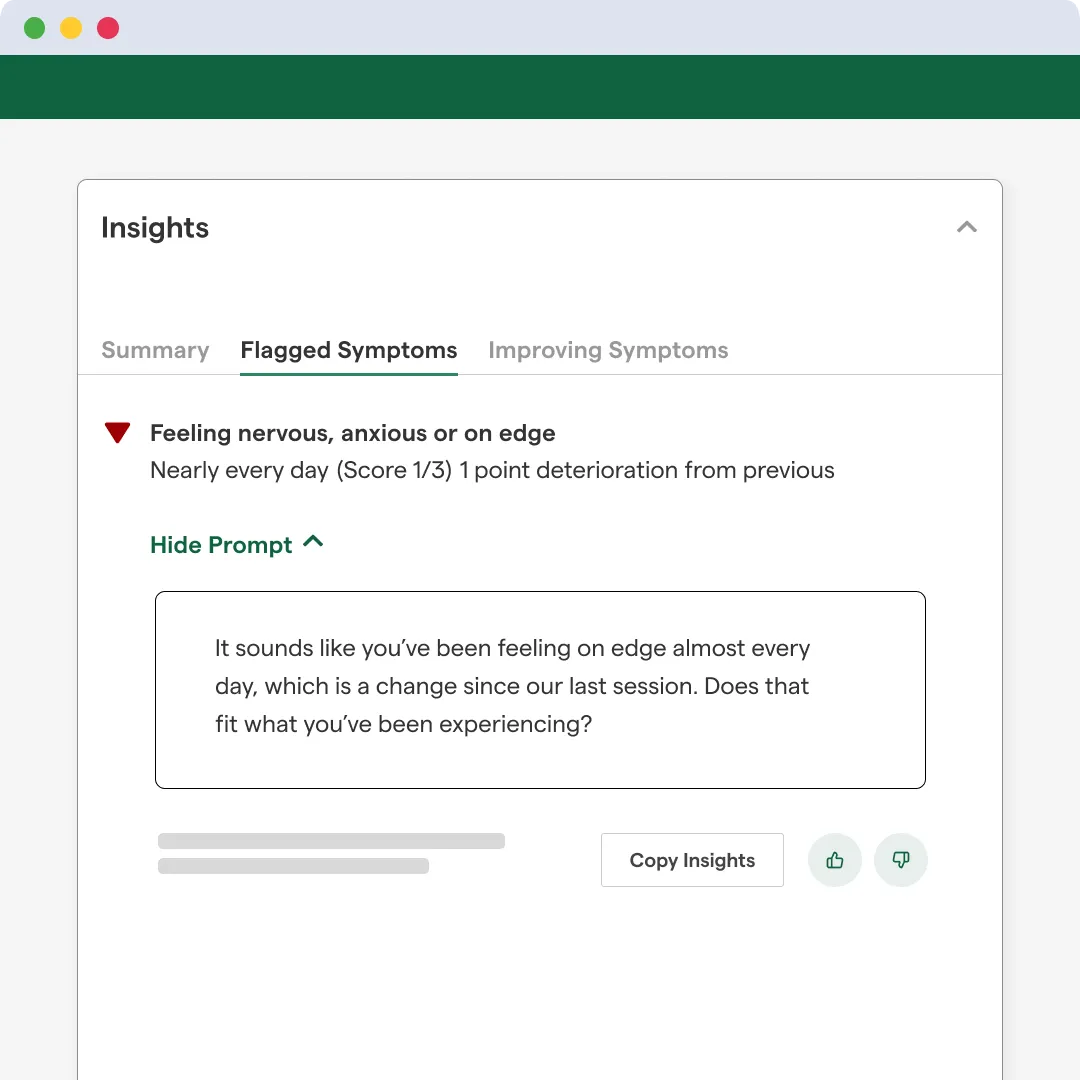Screen dimensions: 1080x1080
Task: Click the thumbs down feedback icon
Action: [901, 860]
